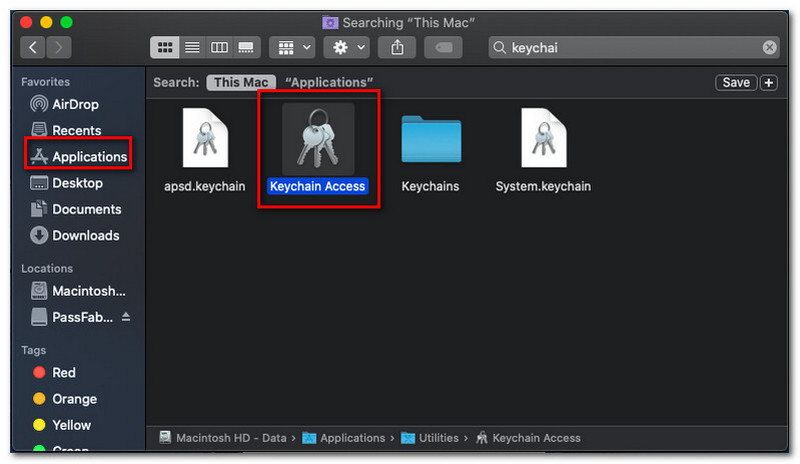This screenshot has height=464, width=800.
Task: Open Downloads in the sidebar
Action: click(86, 235)
